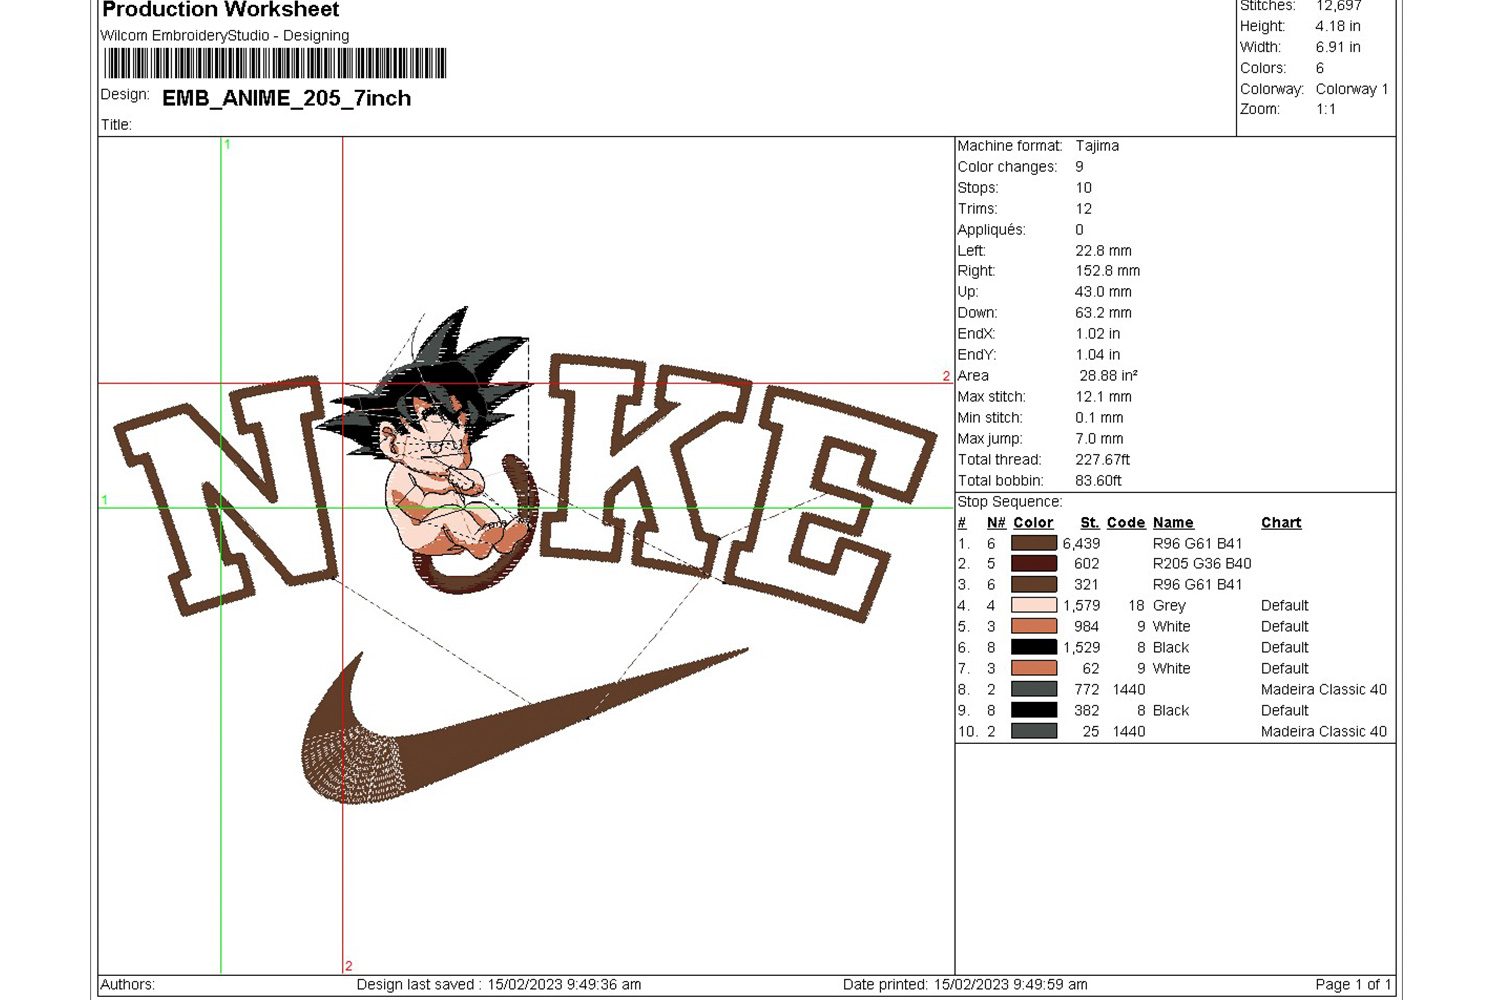Click the EndY value 1.04 in
The width and height of the screenshot is (1502, 1000).
click(1098, 355)
